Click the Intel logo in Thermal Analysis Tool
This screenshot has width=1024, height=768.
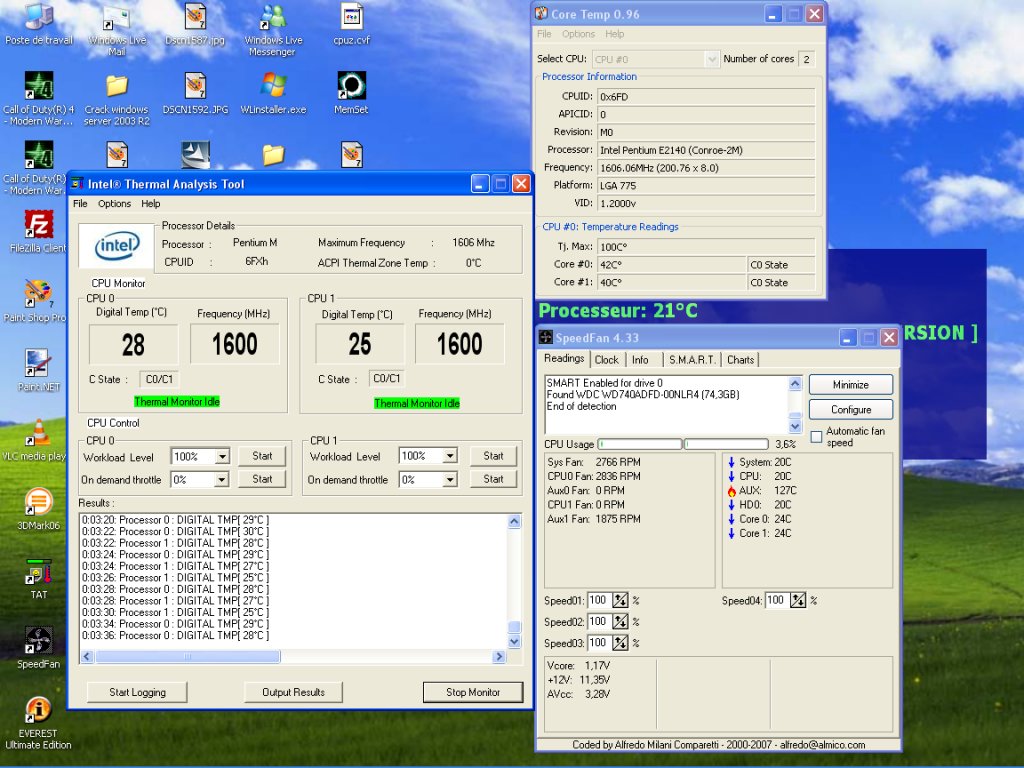pyautogui.click(x=117, y=246)
